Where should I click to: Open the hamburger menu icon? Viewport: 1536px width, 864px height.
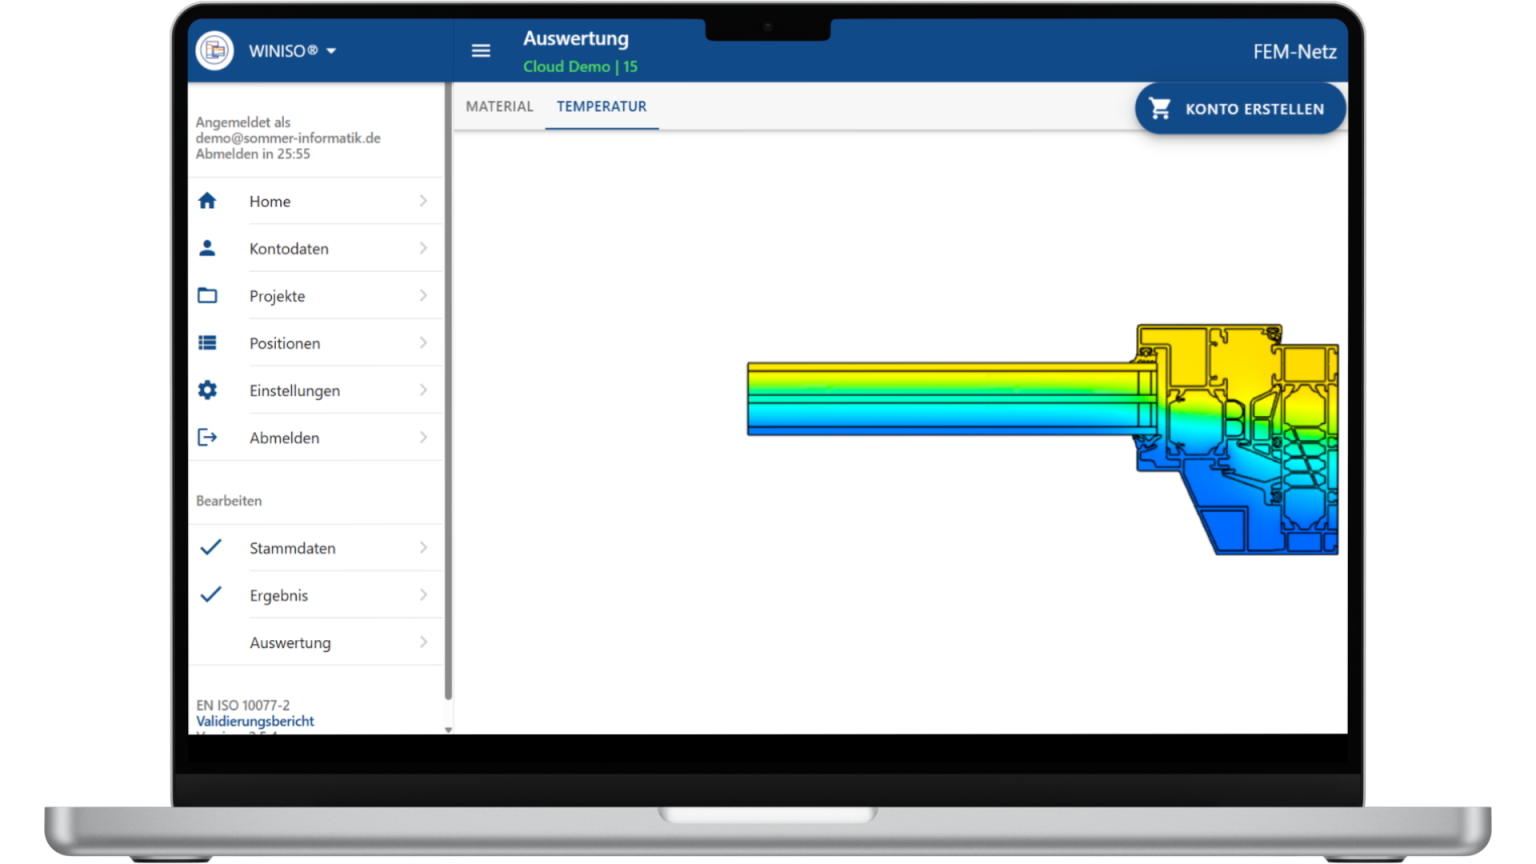481,51
